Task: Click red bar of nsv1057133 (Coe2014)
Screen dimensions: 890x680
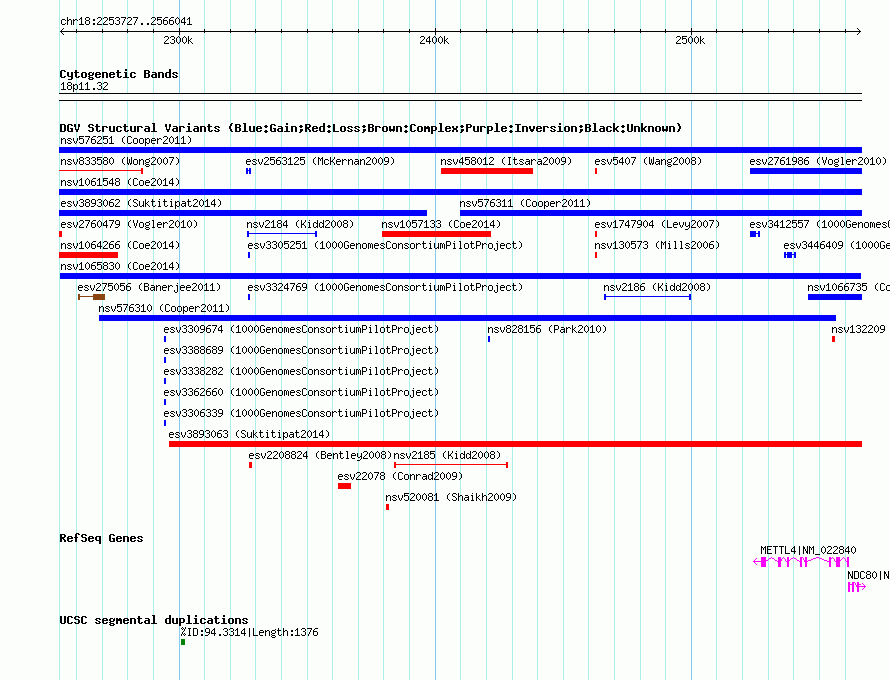Action: pyautogui.click(x=436, y=234)
